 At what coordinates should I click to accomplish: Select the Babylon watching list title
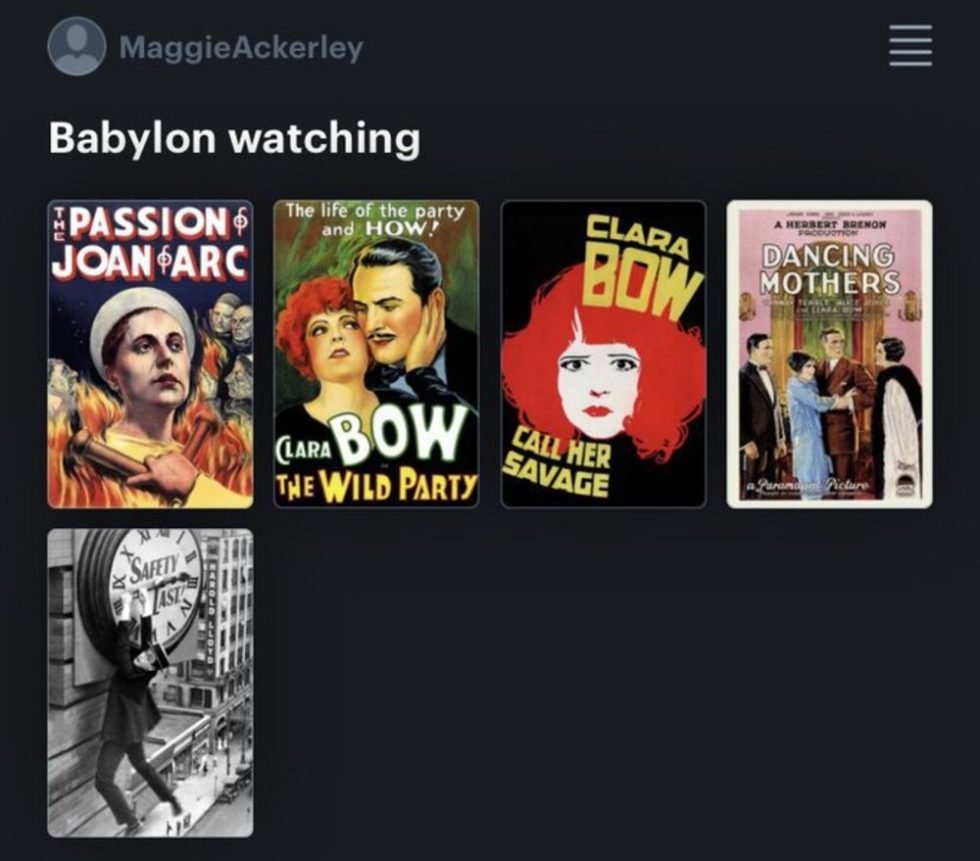(234, 137)
